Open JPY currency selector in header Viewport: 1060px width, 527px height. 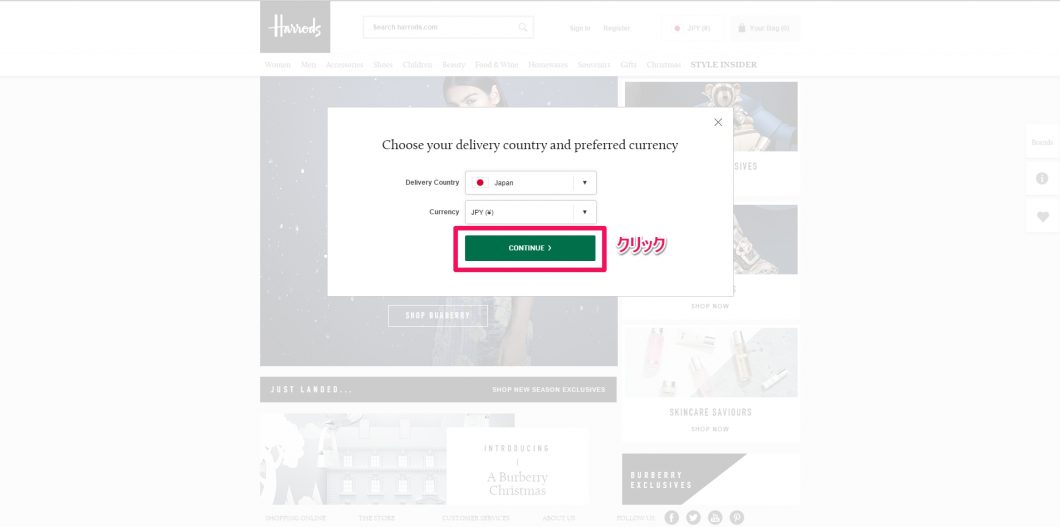click(692, 28)
